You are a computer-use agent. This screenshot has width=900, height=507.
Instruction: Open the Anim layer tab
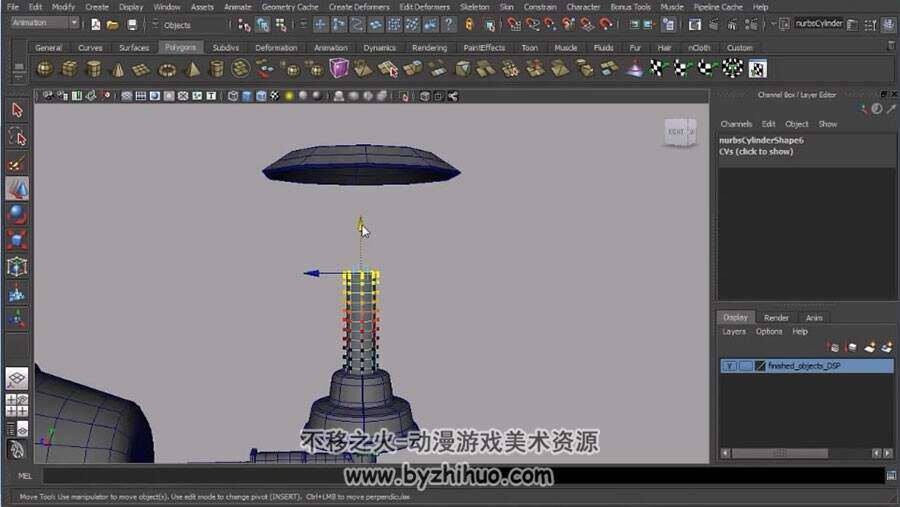tap(814, 318)
